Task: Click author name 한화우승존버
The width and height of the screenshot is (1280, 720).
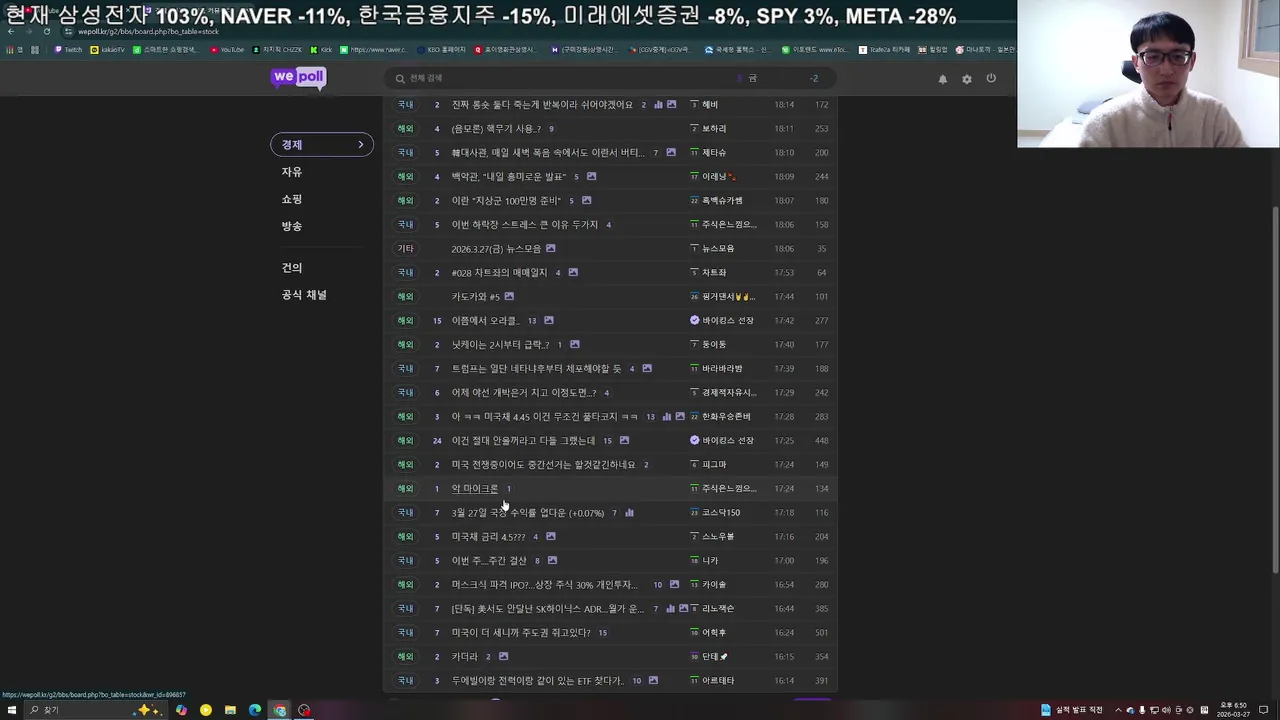Action: tap(726, 416)
